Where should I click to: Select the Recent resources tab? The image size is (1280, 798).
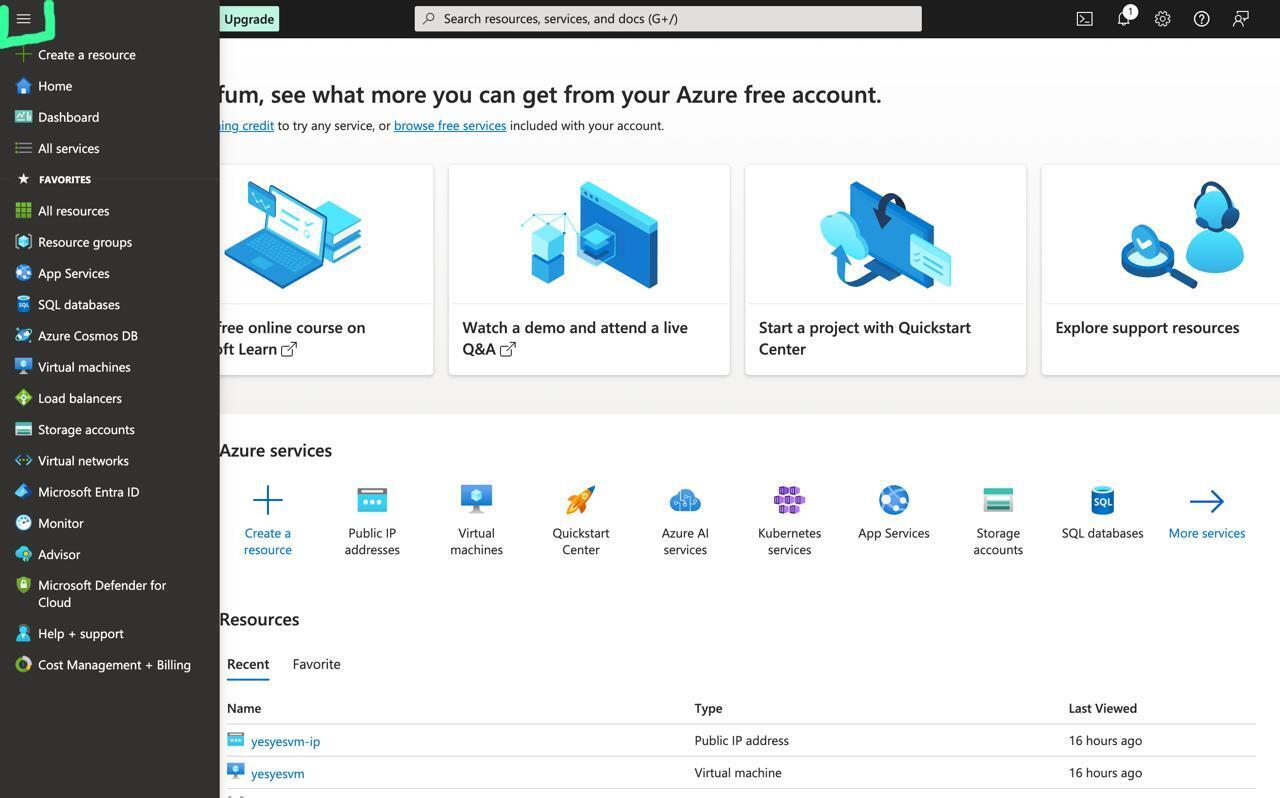248,664
